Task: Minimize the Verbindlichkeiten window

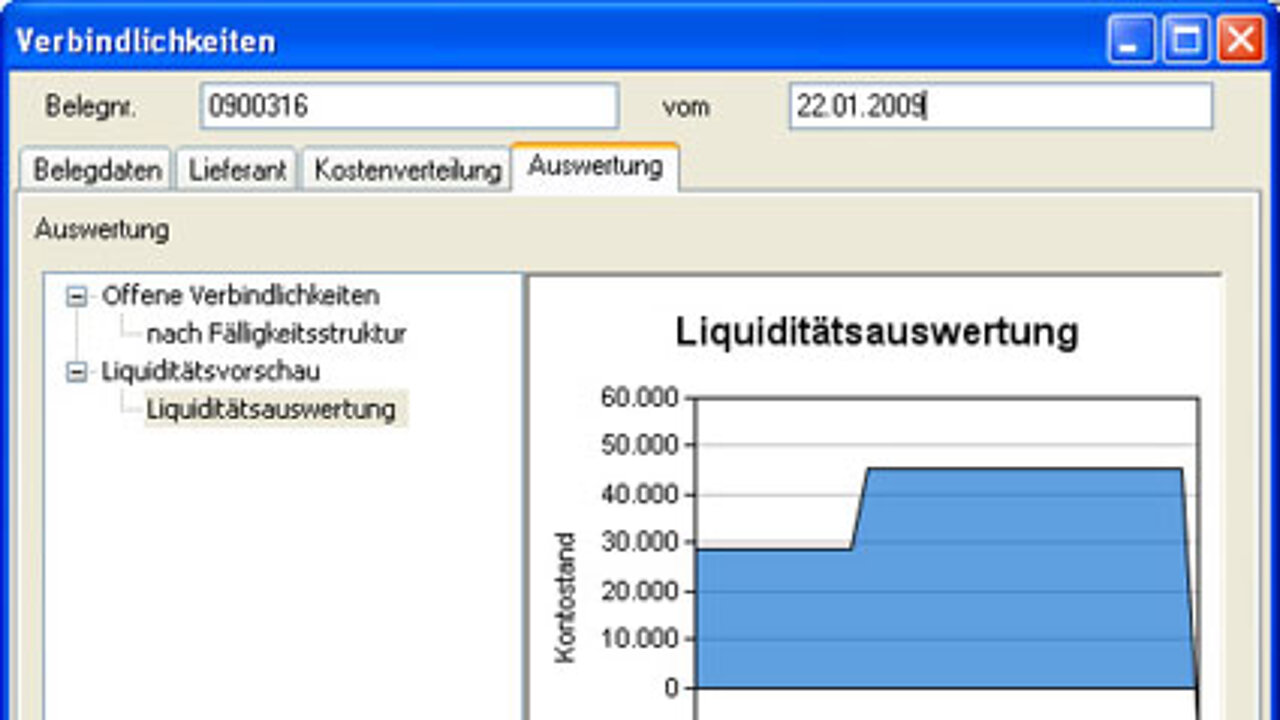Action: click(1131, 41)
